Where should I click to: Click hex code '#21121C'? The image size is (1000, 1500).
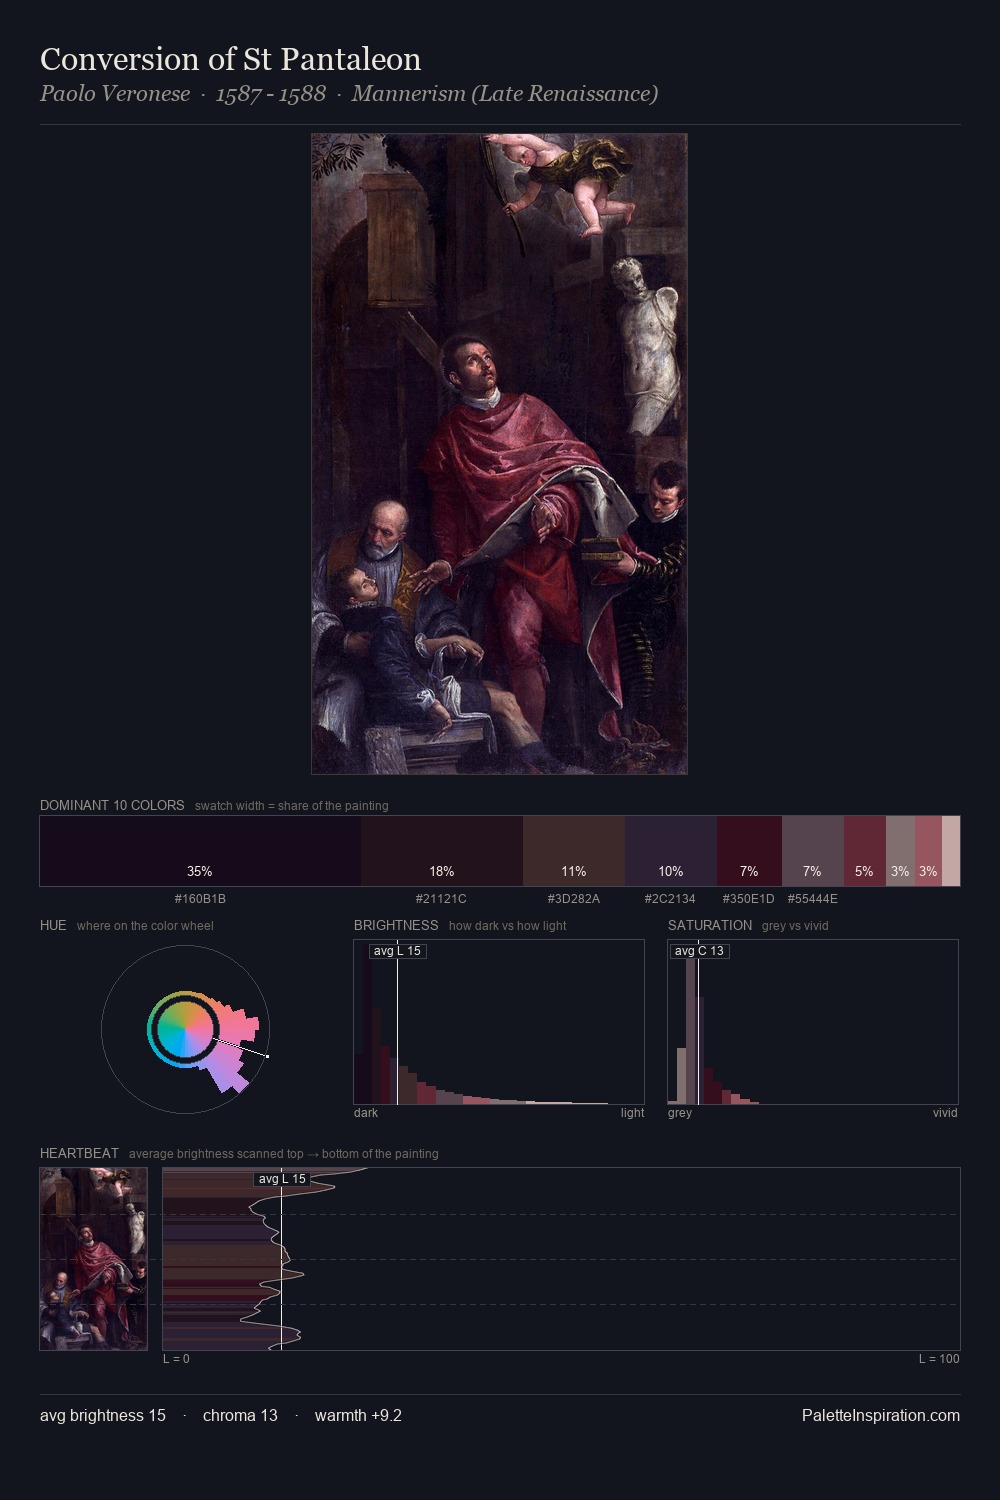point(441,899)
